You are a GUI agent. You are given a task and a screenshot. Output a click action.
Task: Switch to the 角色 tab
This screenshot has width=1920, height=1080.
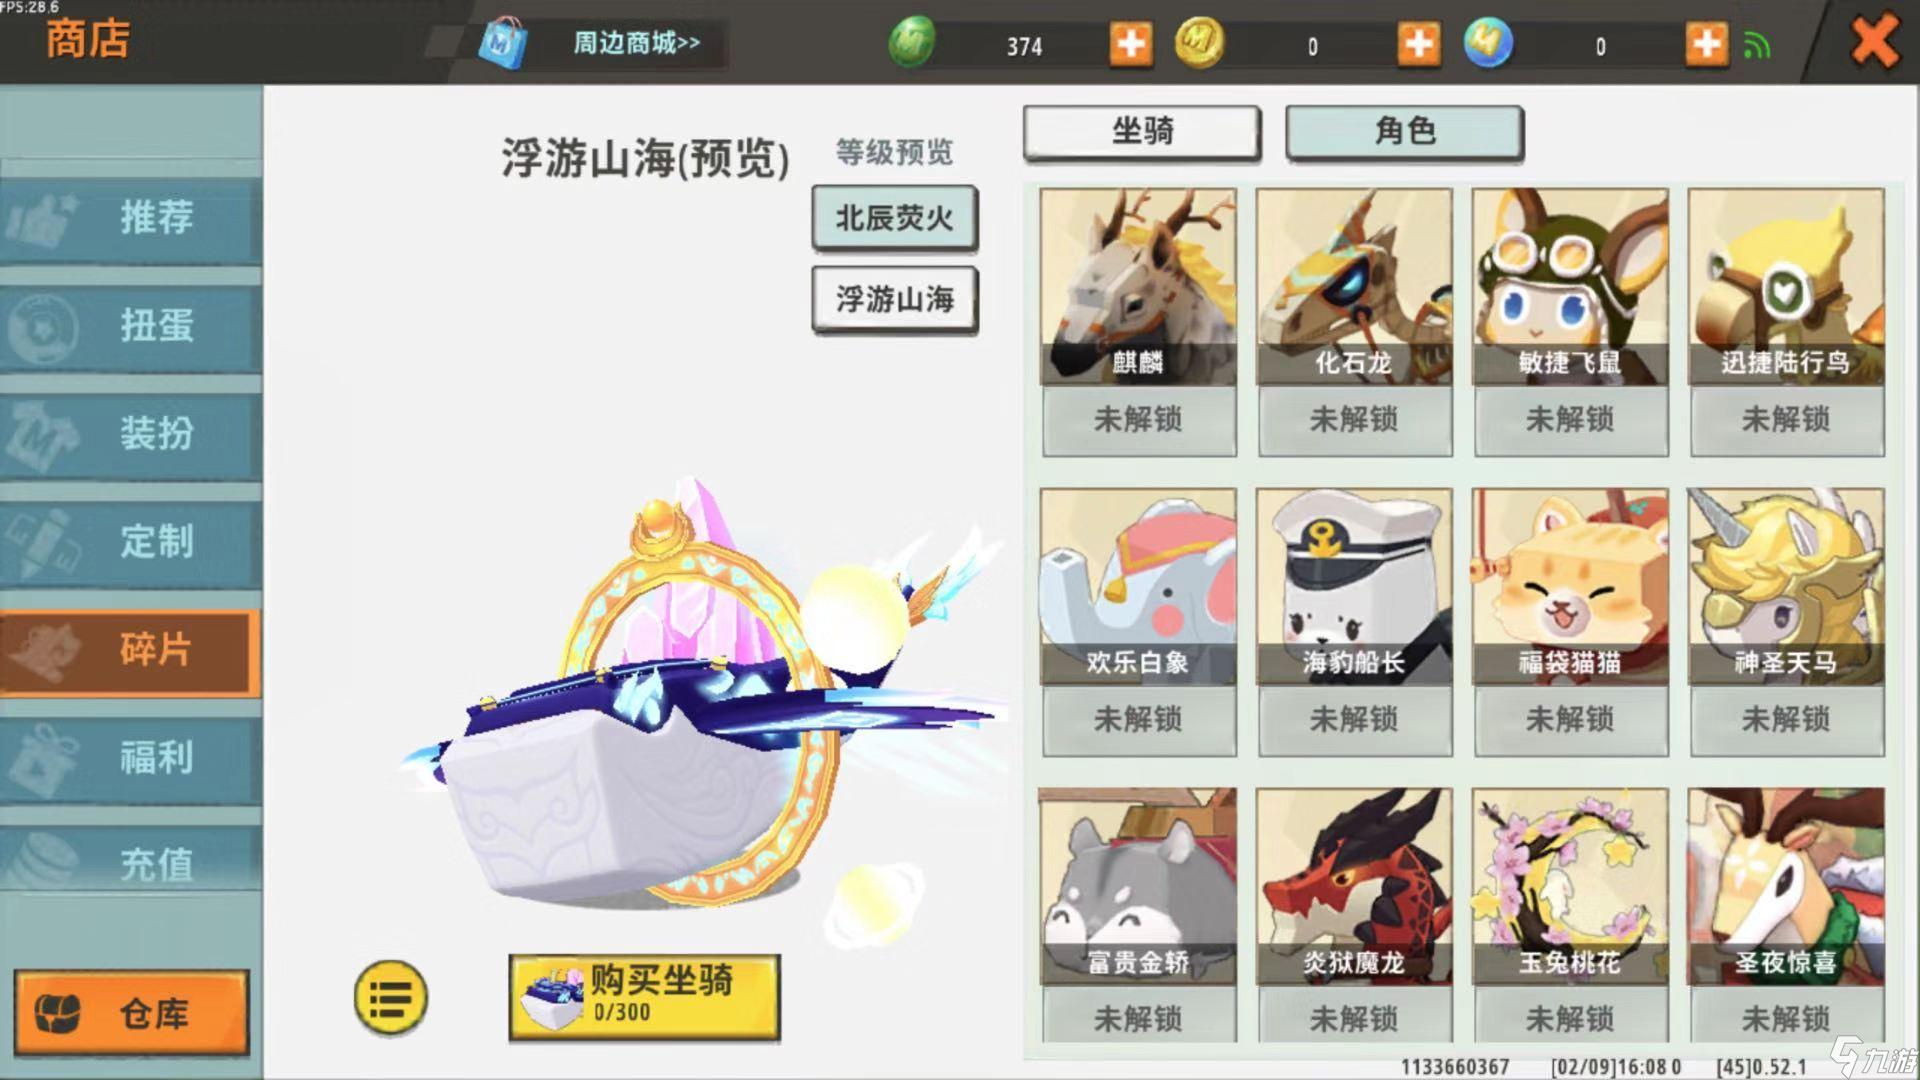coord(1404,131)
